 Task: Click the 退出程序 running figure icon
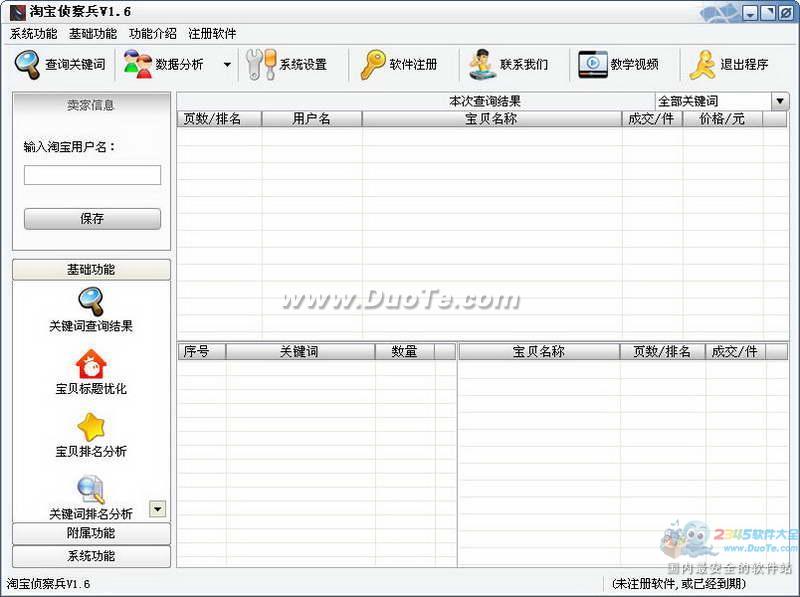point(703,64)
